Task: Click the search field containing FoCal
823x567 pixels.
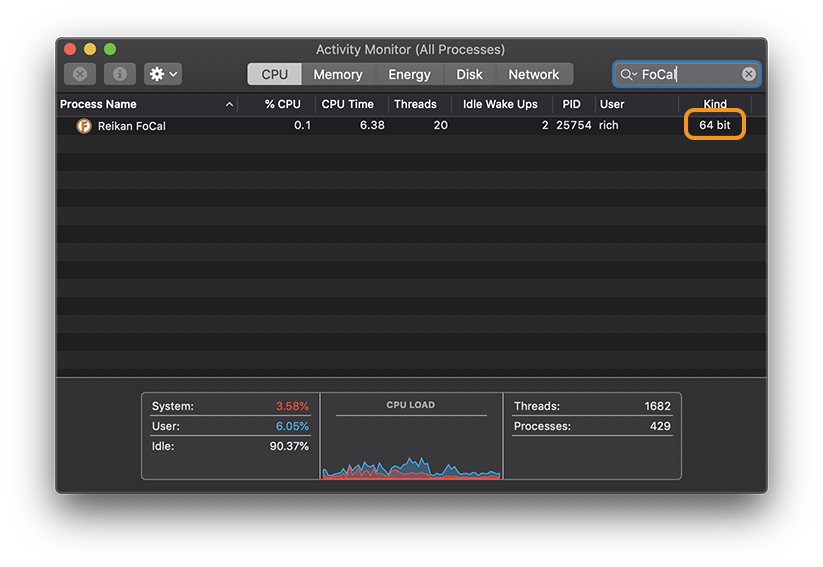Action: (x=687, y=74)
